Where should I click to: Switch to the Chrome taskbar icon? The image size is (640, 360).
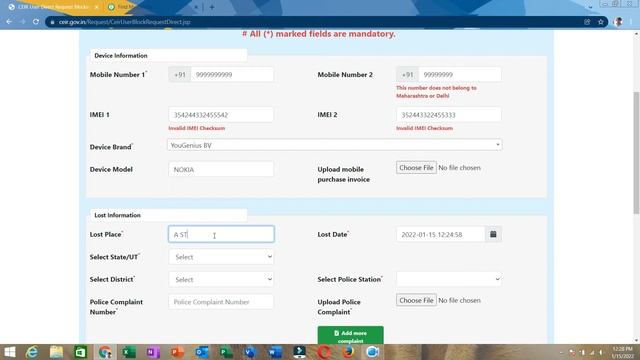[x=105, y=352]
